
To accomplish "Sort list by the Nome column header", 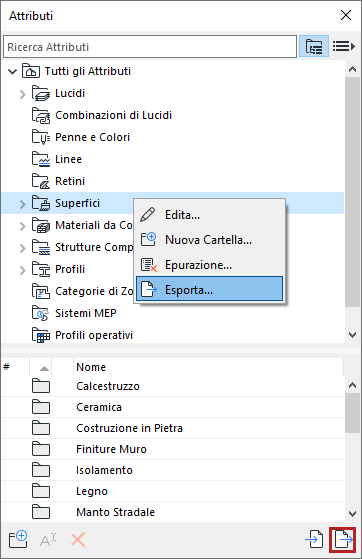I will 208,367.
